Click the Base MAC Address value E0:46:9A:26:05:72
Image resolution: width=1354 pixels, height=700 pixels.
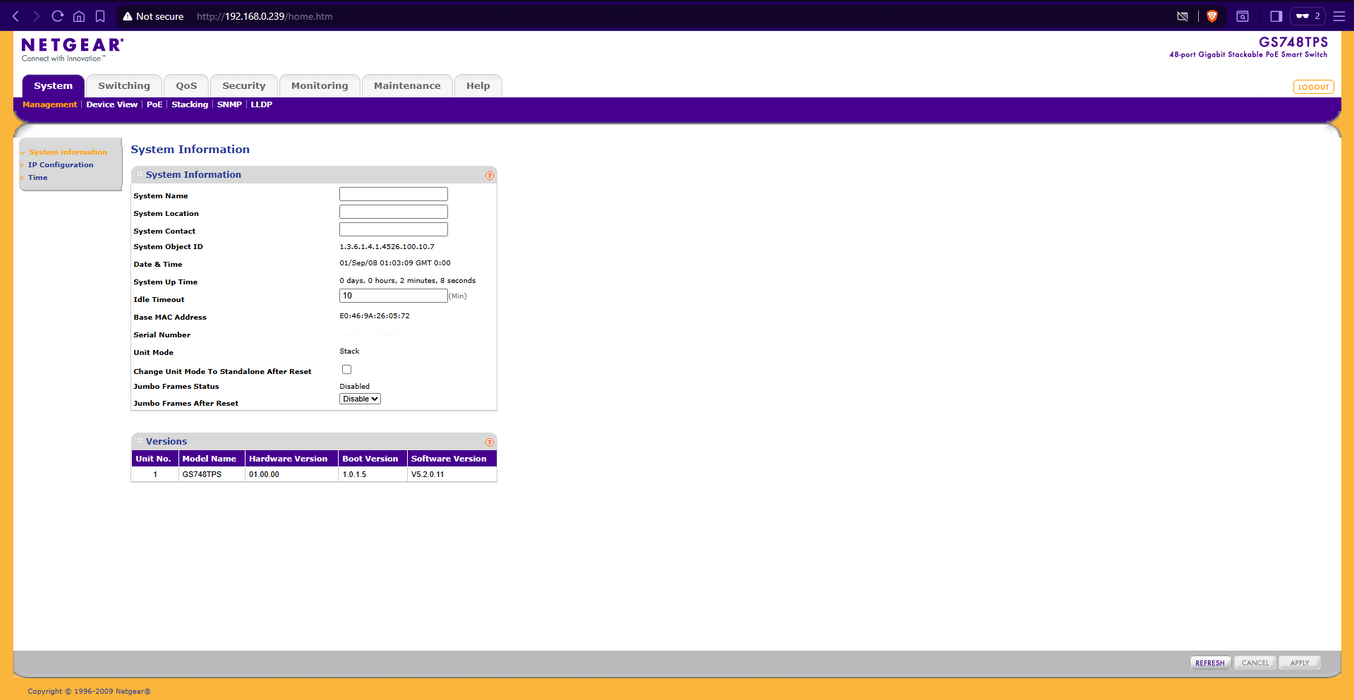pos(375,316)
